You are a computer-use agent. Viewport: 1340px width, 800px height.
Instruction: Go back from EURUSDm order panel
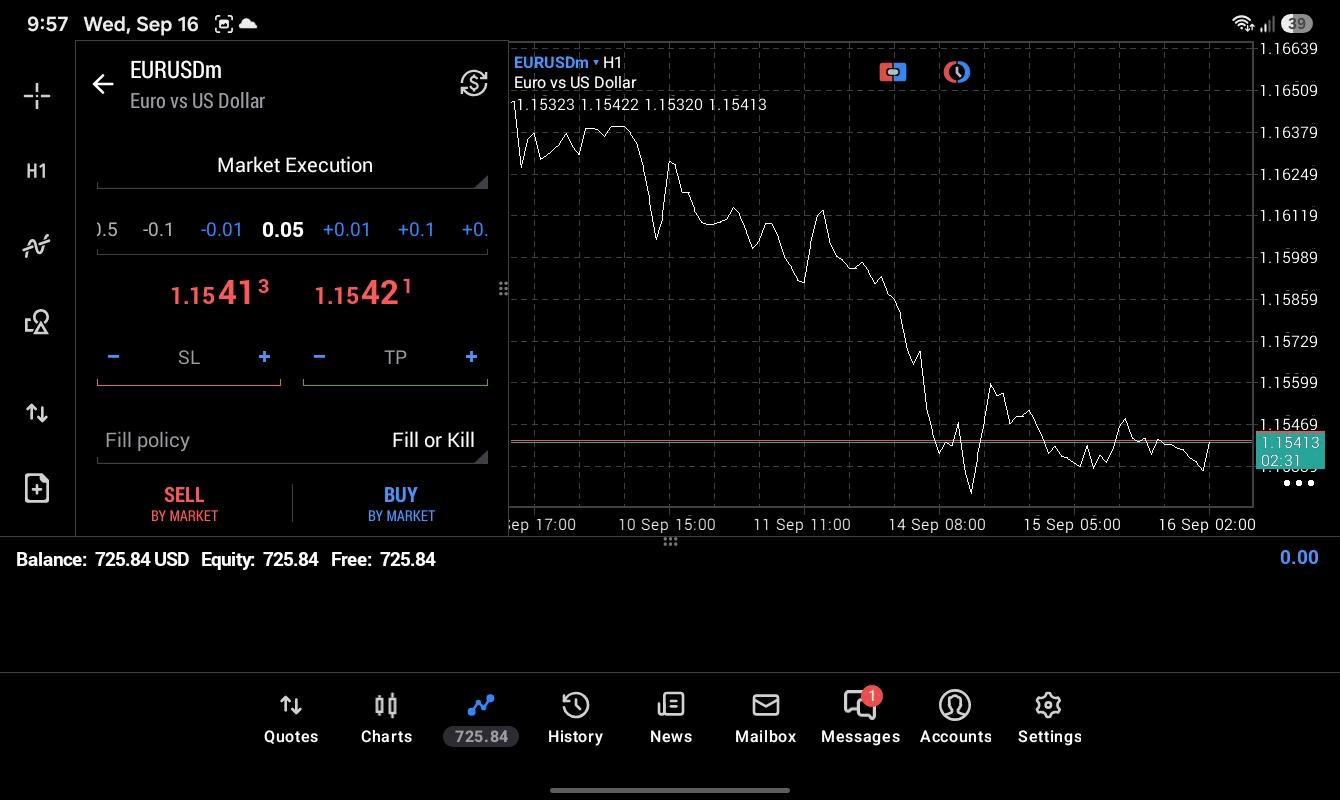103,84
